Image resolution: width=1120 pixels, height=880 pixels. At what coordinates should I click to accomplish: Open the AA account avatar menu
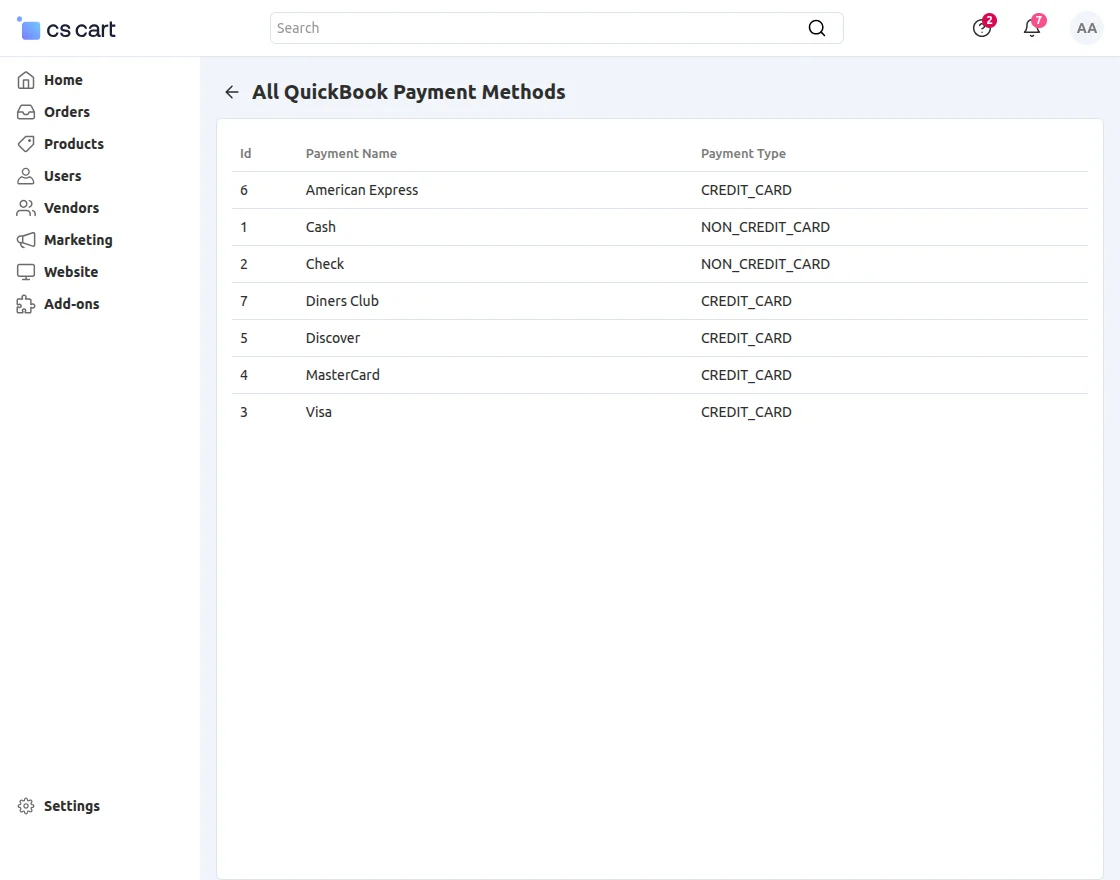tap(1087, 28)
